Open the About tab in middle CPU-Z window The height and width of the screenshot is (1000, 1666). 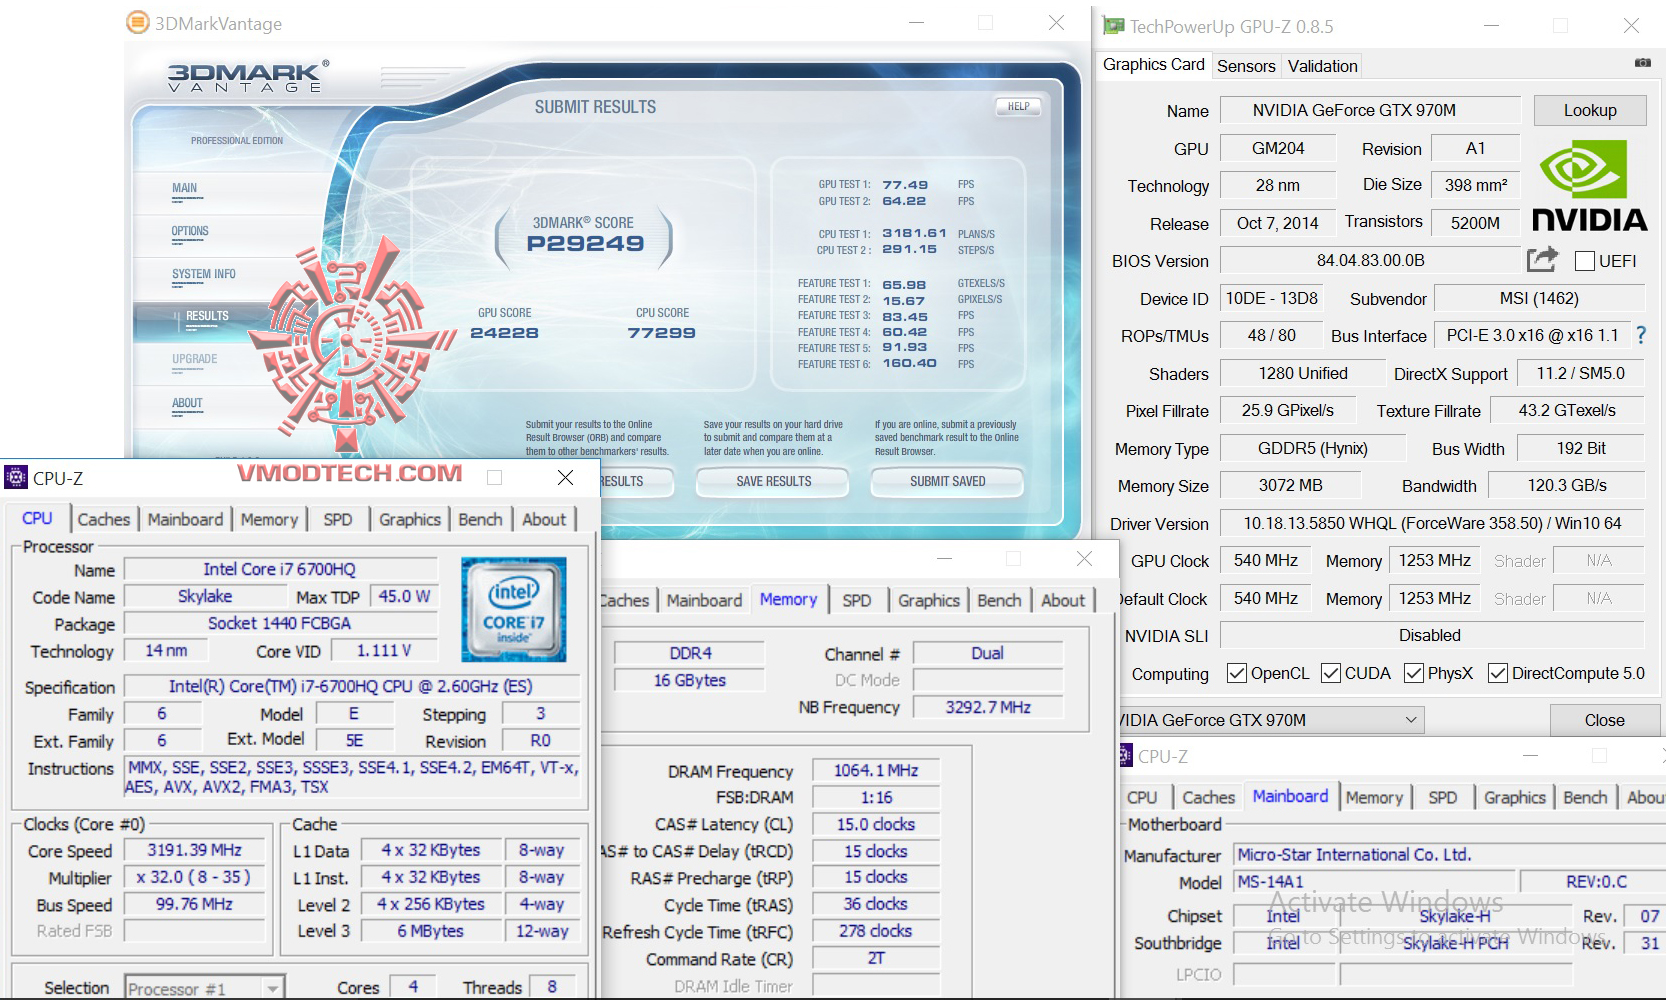pyautogui.click(x=1063, y=600)
